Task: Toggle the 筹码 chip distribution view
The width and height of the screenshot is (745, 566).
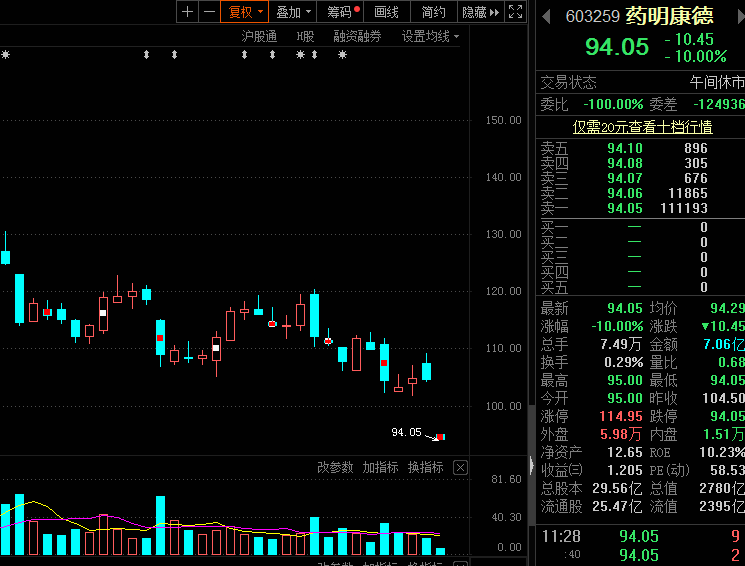Action: tap(342, 12)
